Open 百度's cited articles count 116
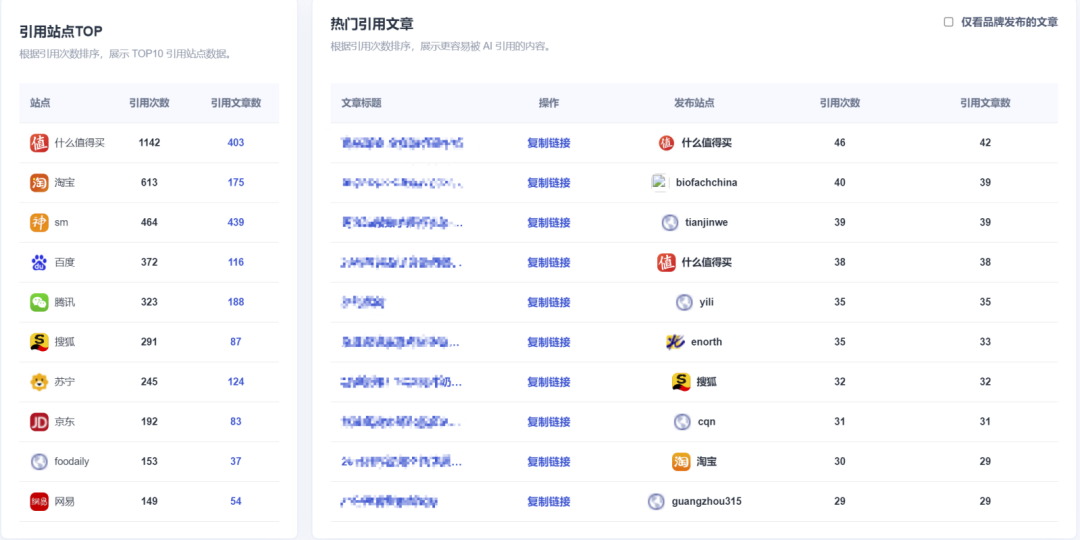This screenshot has height=540, width=1080. point(236,262)
